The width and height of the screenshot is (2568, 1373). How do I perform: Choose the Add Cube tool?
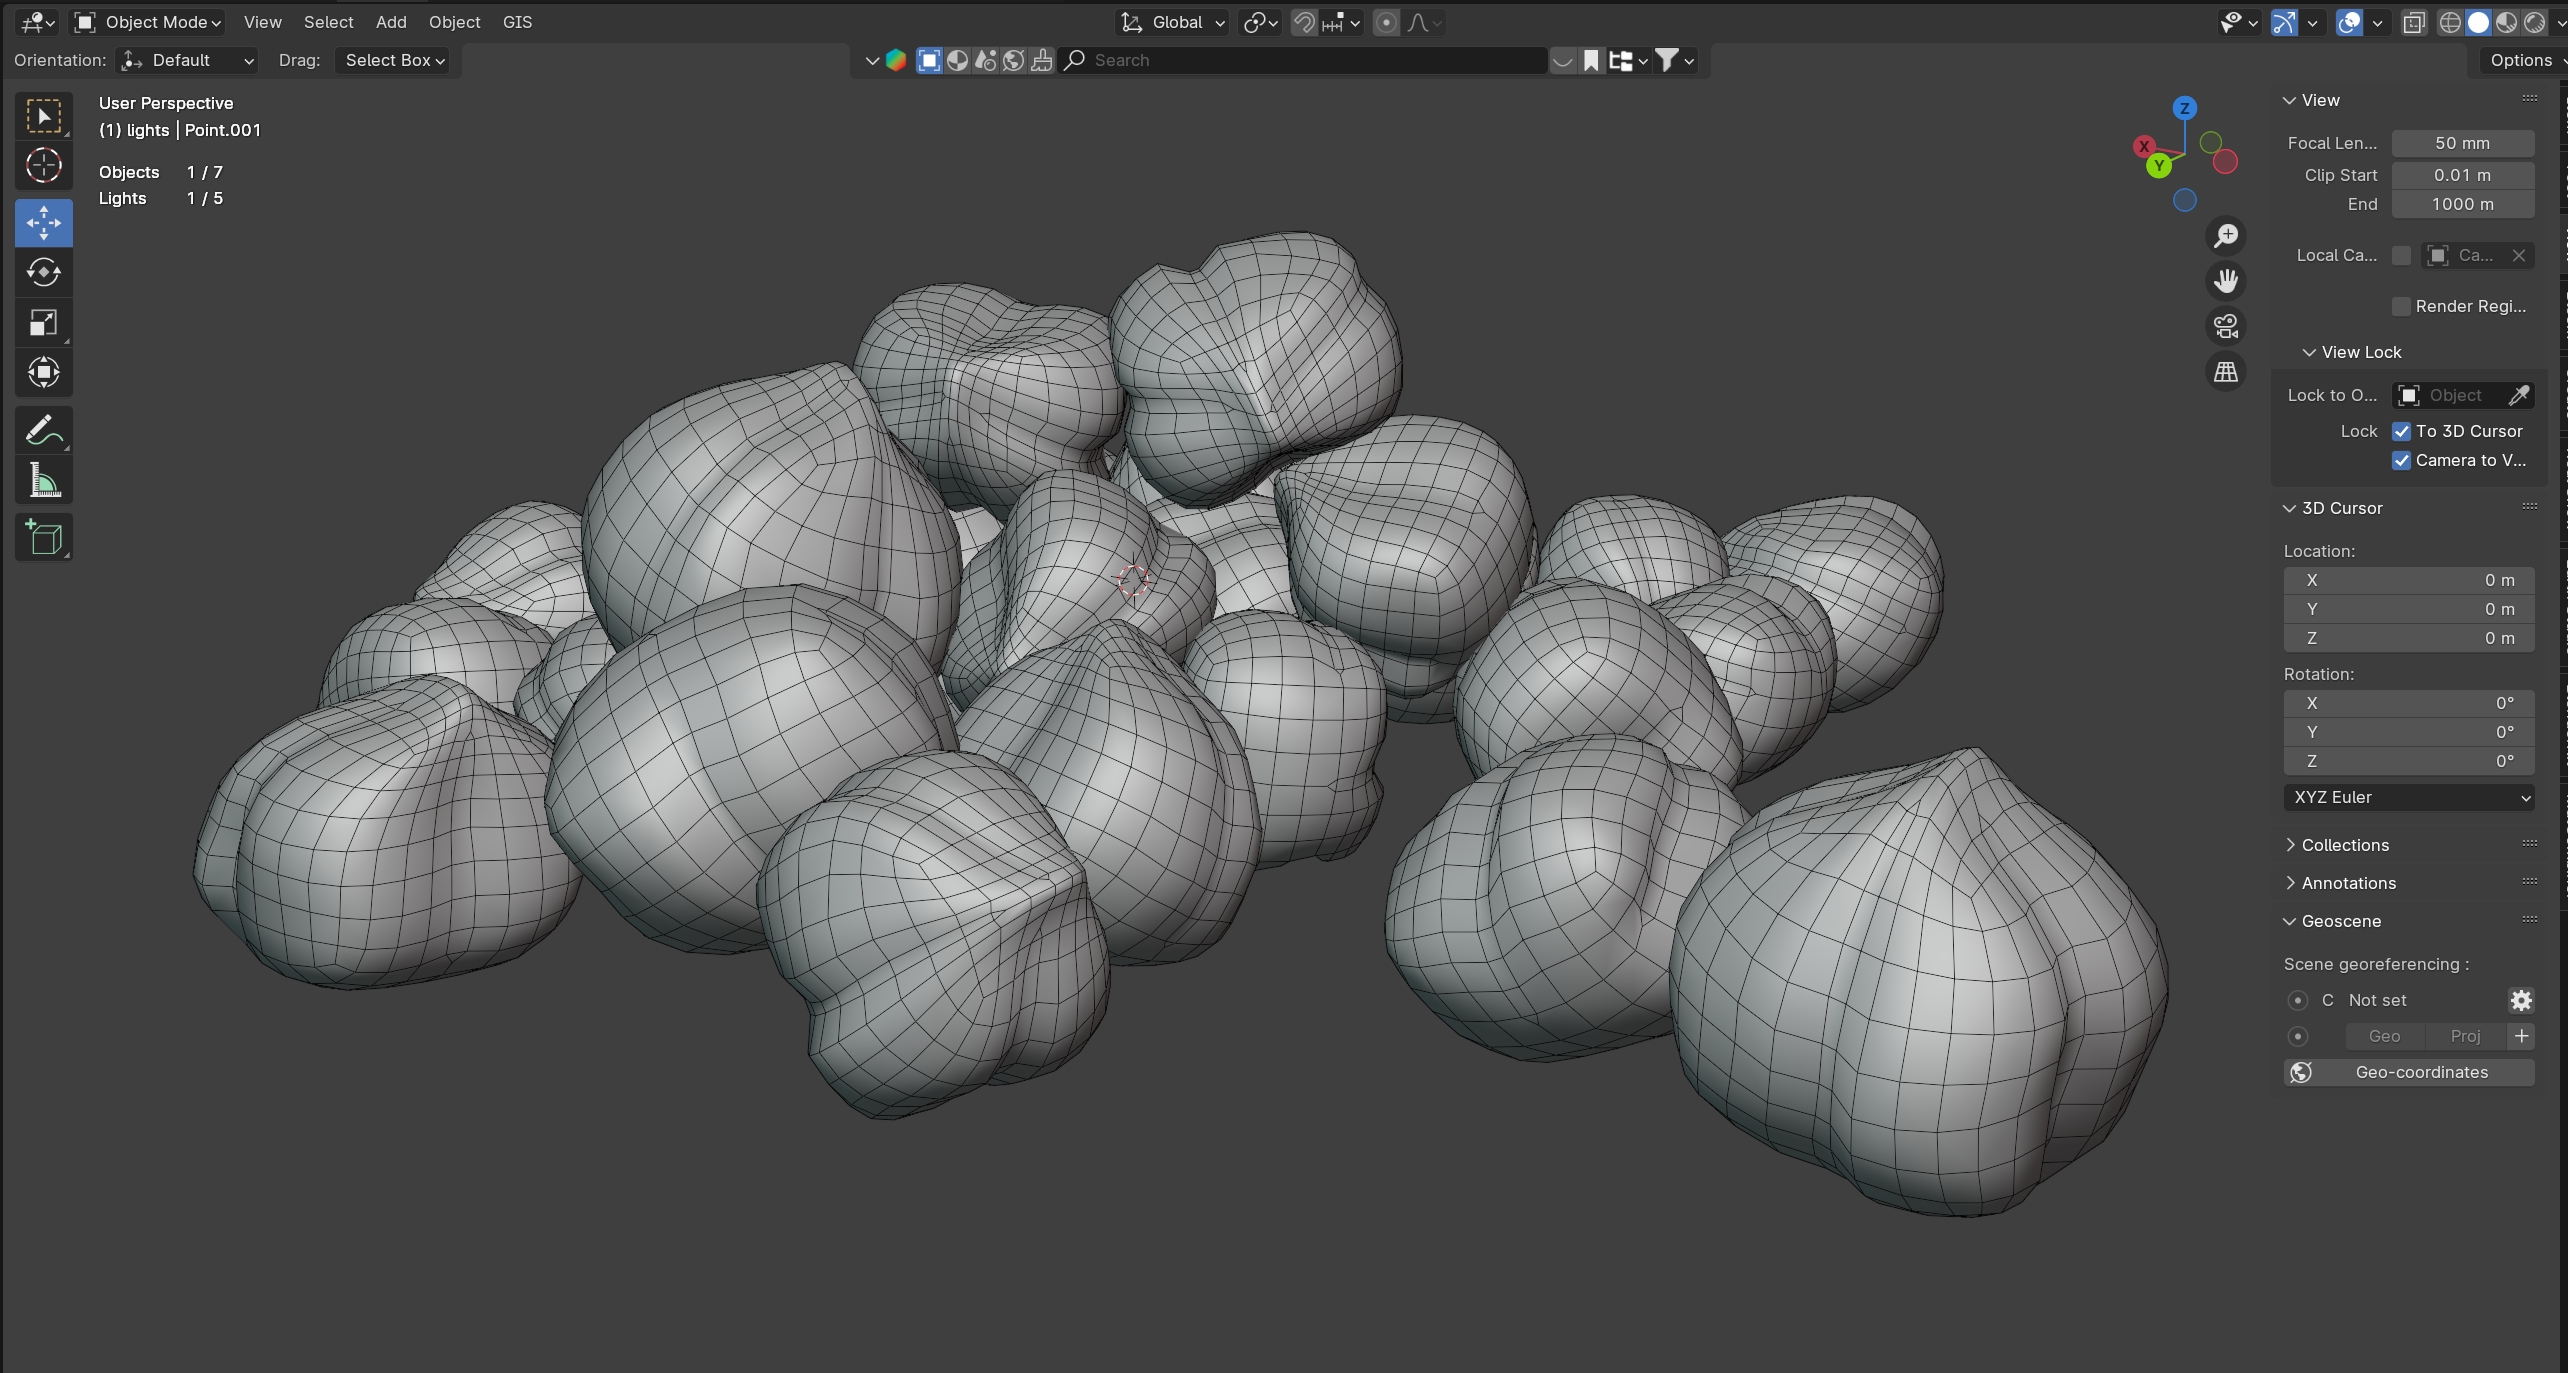[43, 537]
